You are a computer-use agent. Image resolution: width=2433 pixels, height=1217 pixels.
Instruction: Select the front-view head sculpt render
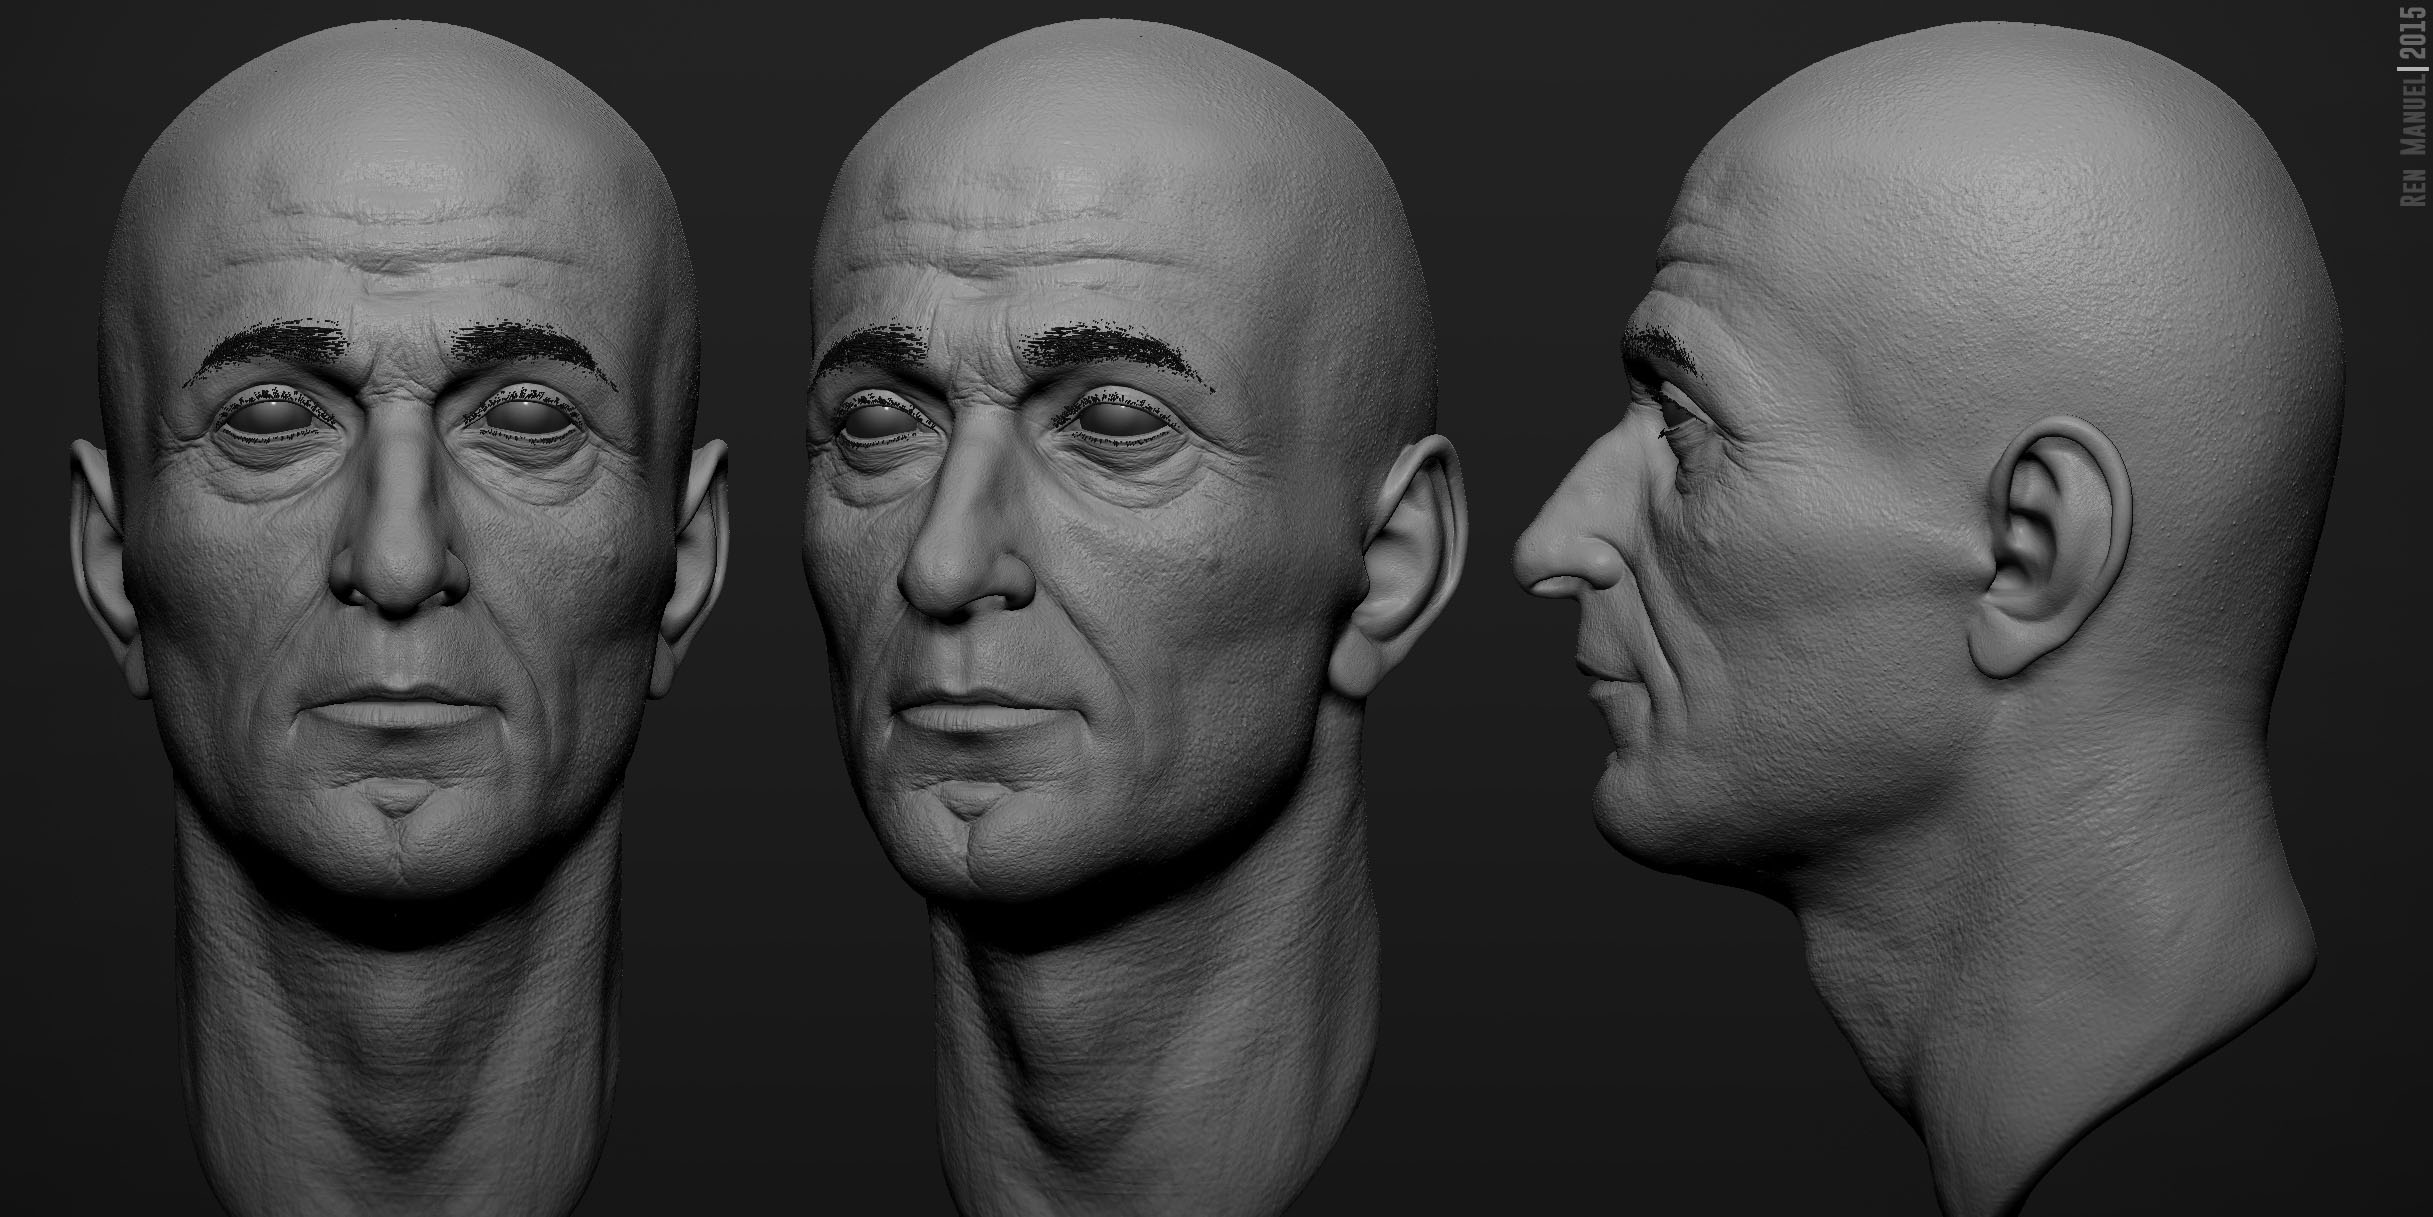(x=400, y=620)
